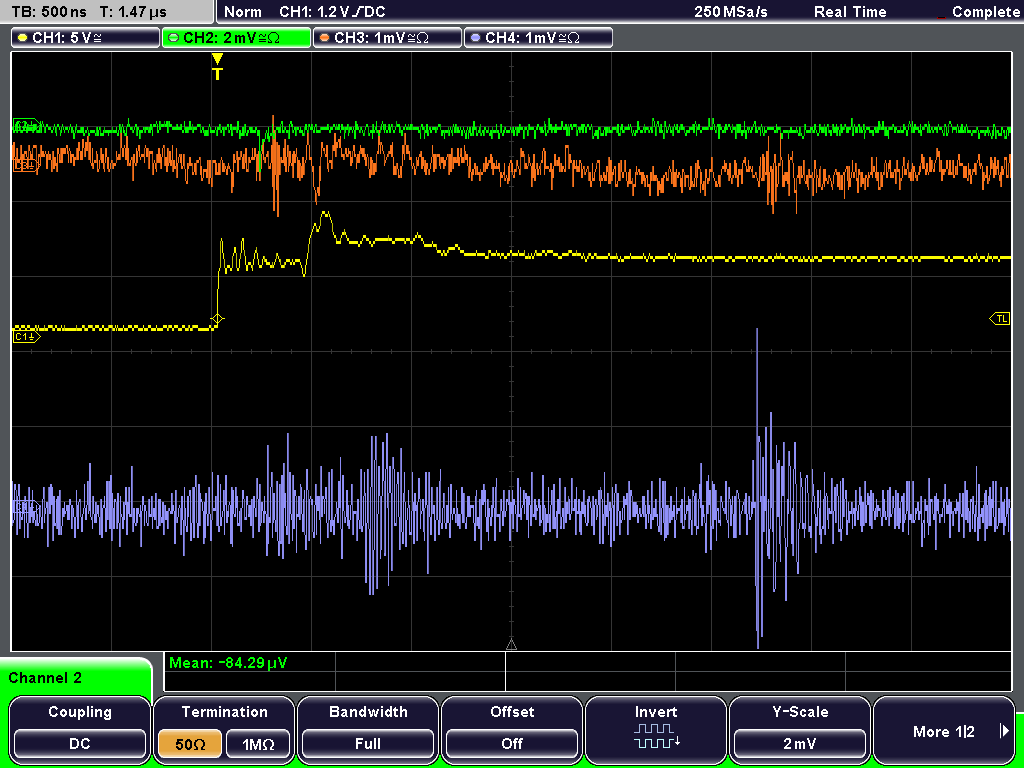This screenshot has height=768, width=1024.
Task: Click the T: 1.47 µs trigger offset readout
Action: tap(134, 12)
